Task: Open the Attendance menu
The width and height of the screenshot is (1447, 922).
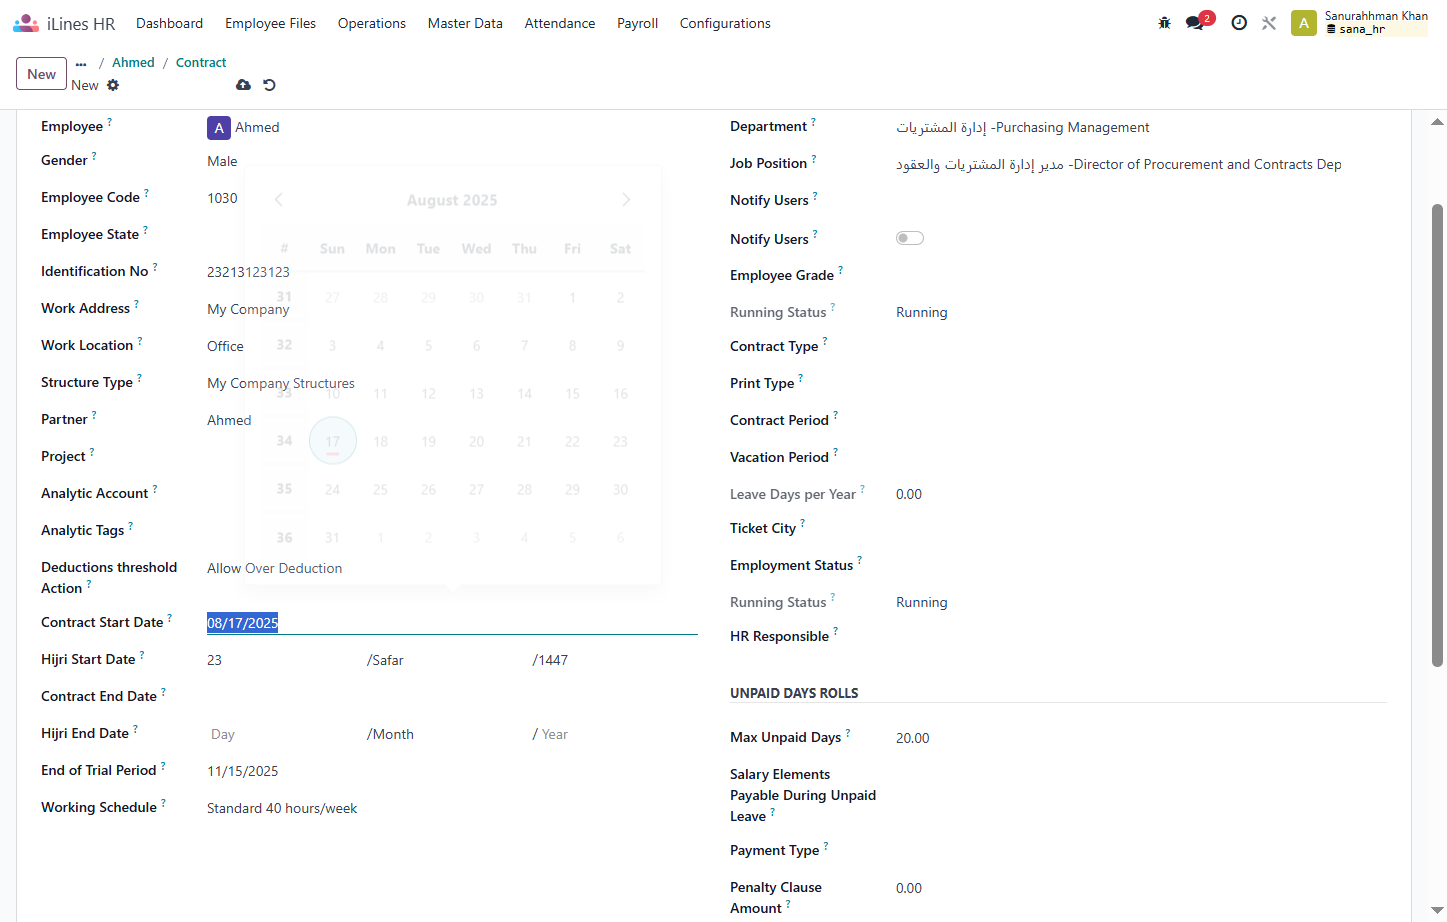Action: point(560,23)
